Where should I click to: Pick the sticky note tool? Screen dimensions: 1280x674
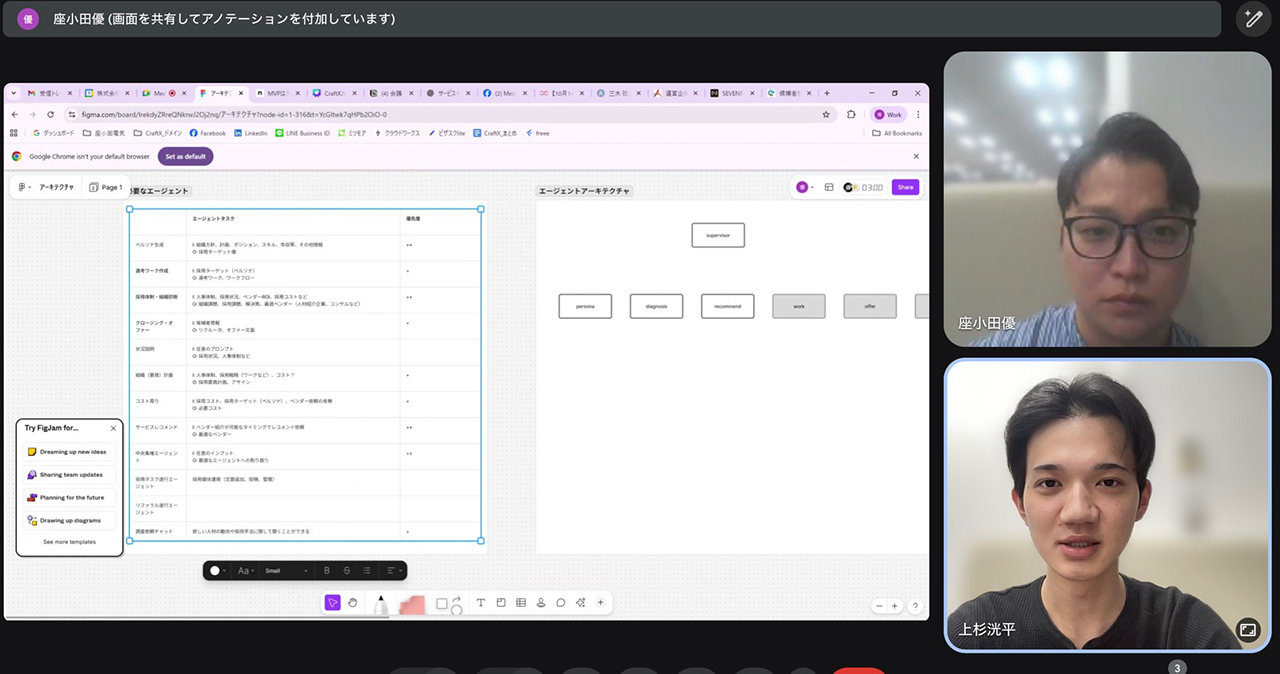tap(500, 603)
